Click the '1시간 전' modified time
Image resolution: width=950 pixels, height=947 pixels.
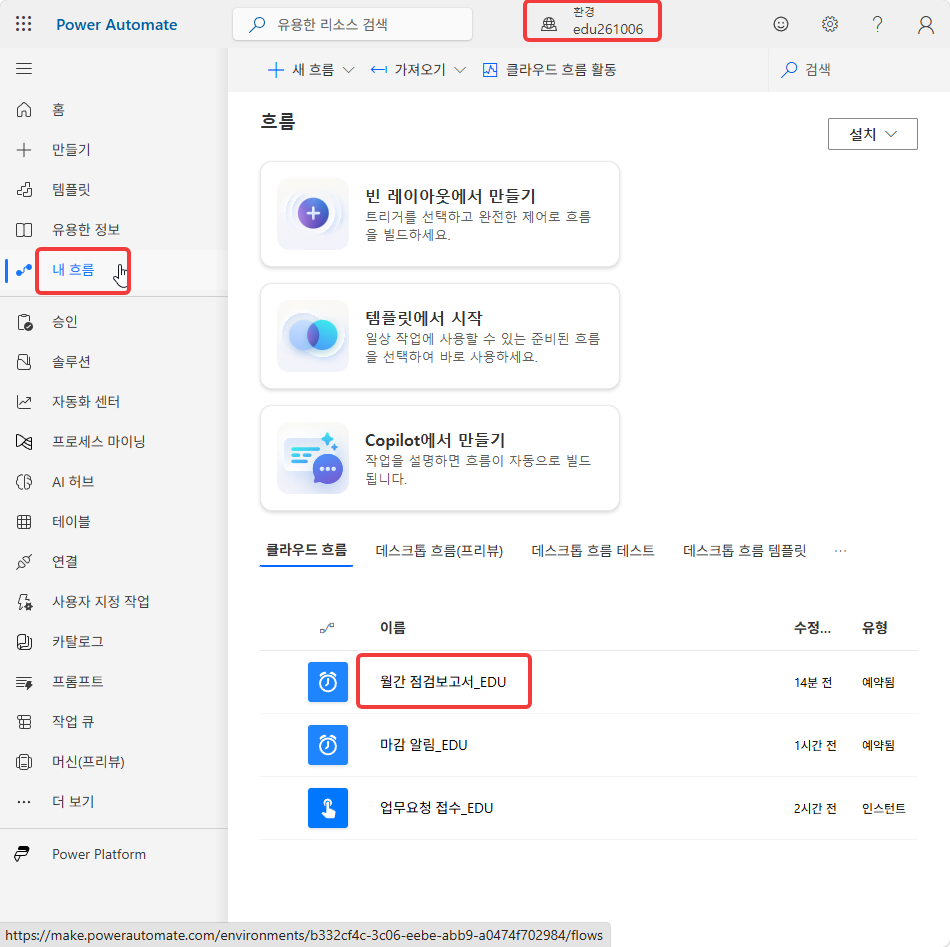pos(815,745)
